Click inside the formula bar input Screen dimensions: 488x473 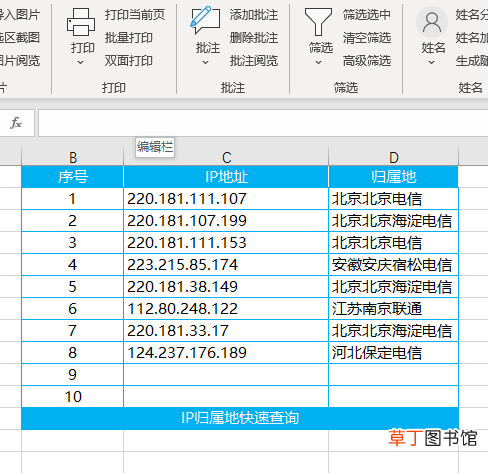click(263, 123)
